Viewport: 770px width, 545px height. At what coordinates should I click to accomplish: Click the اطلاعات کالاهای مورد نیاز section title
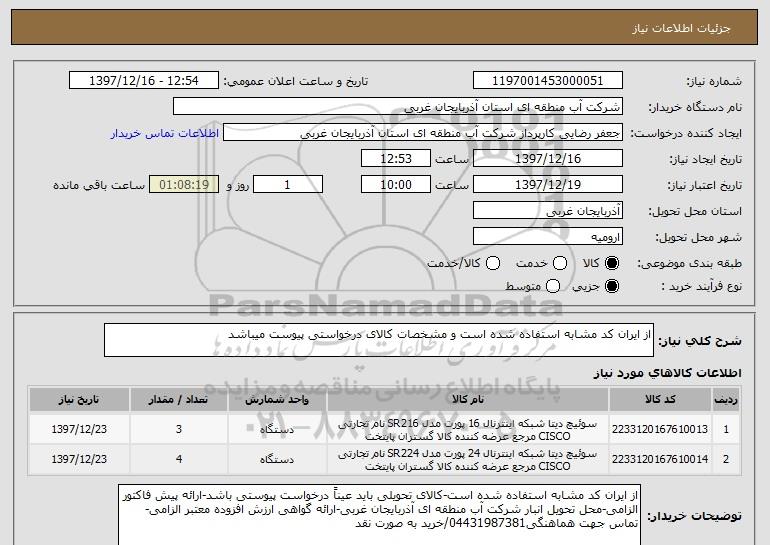point(667,373)
